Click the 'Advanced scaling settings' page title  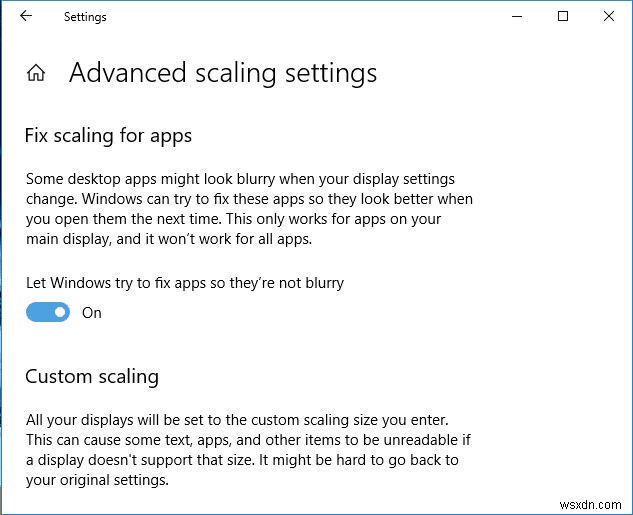(x=223, y=73)
